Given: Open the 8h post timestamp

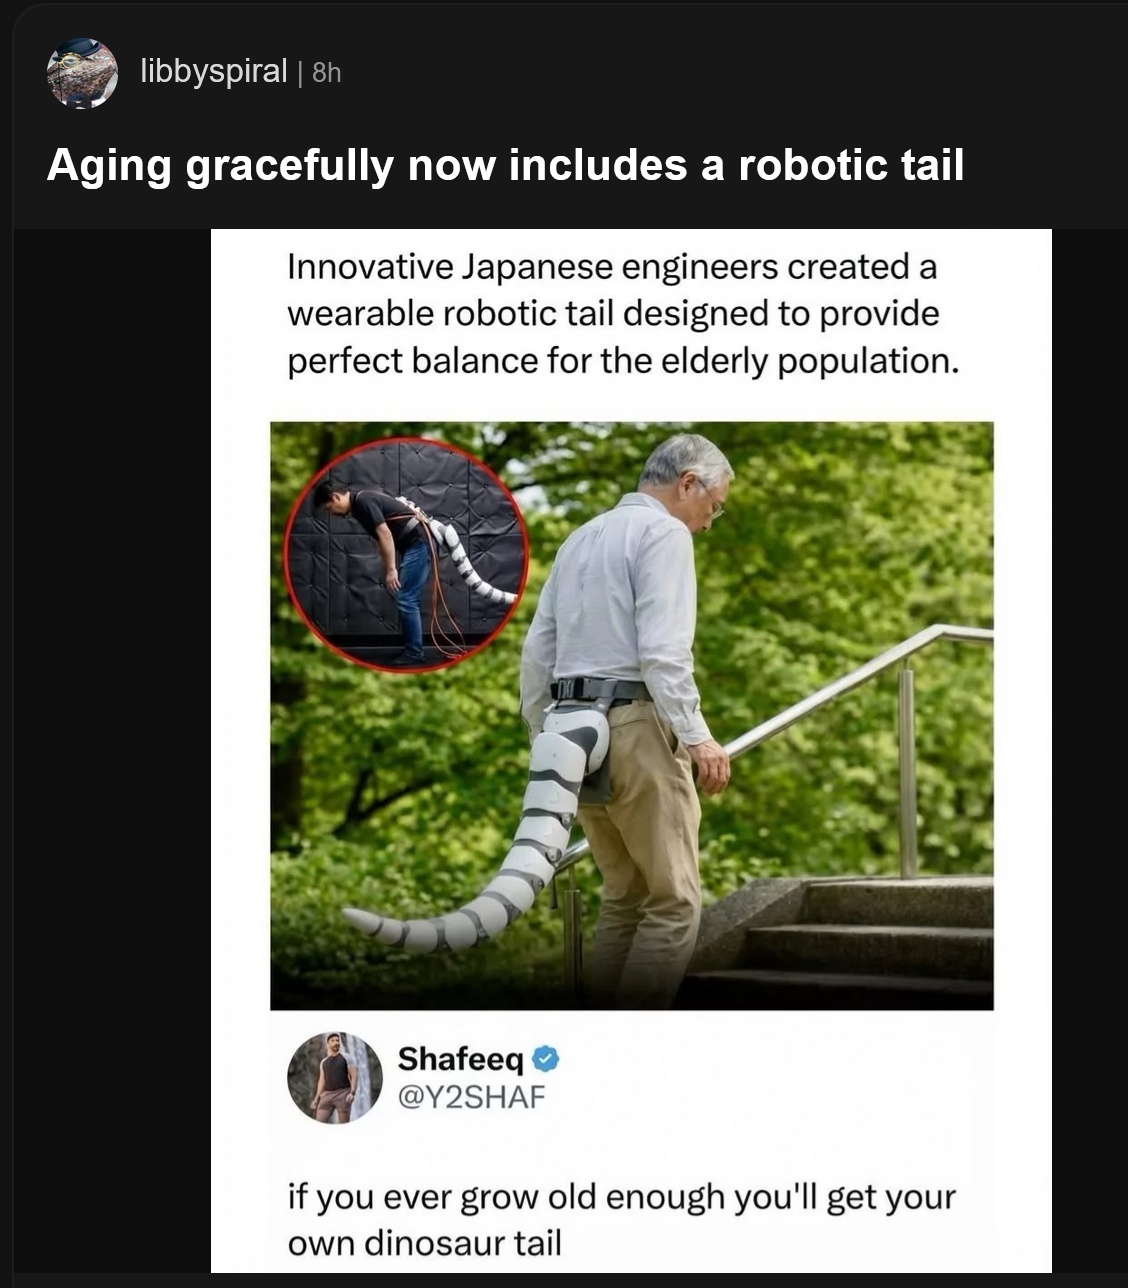Looking at the screenshot, I should click(327, 73).
